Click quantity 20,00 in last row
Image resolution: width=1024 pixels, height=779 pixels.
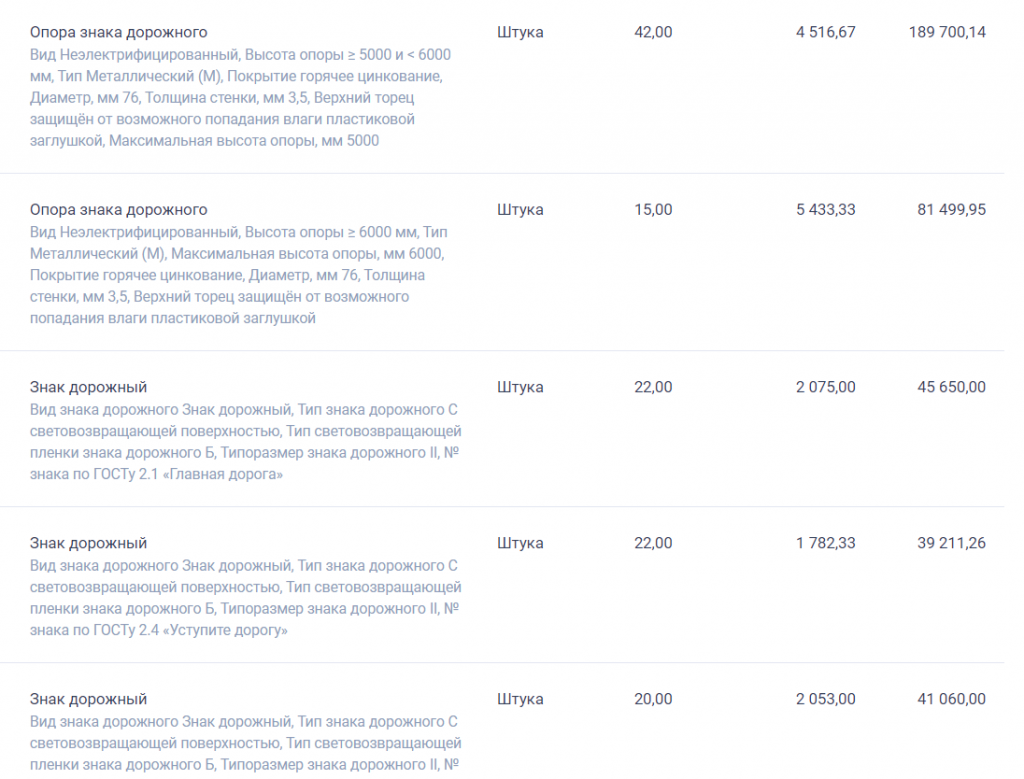pos(653,699)
